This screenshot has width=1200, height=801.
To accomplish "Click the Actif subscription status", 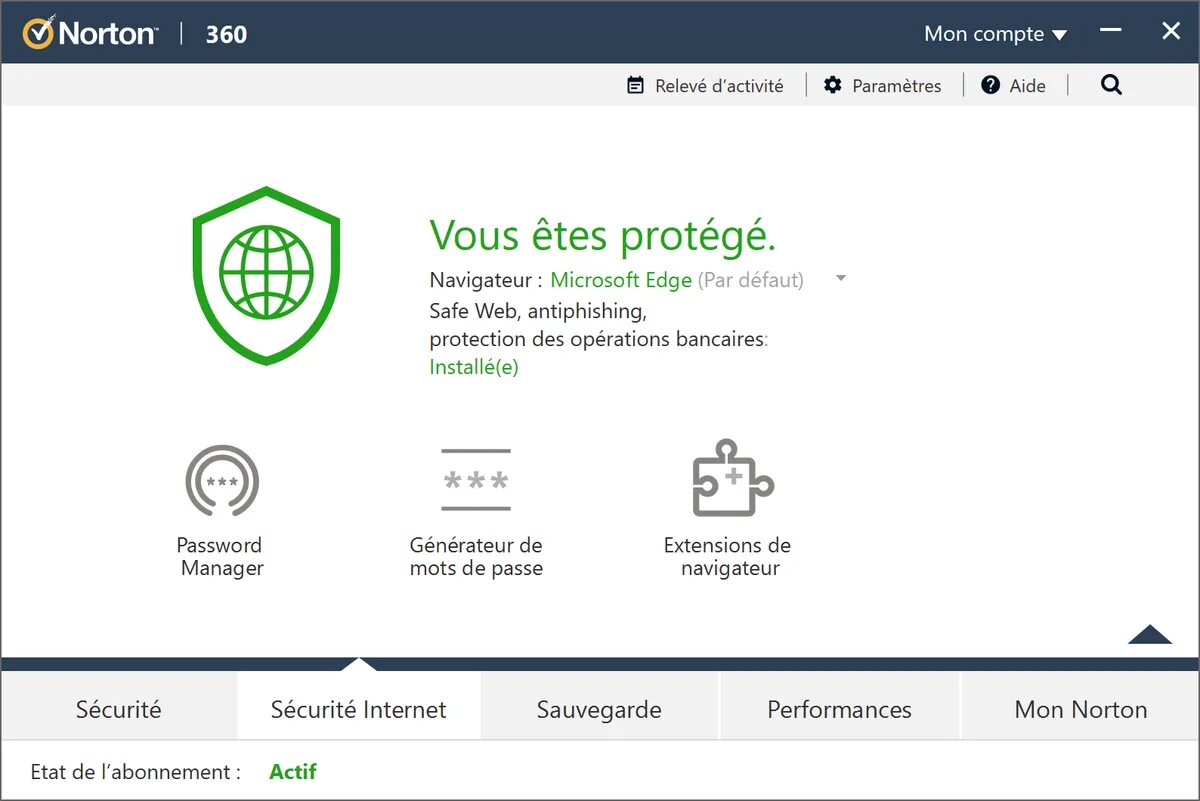I will pyautogui.click(x=293, y=771).
